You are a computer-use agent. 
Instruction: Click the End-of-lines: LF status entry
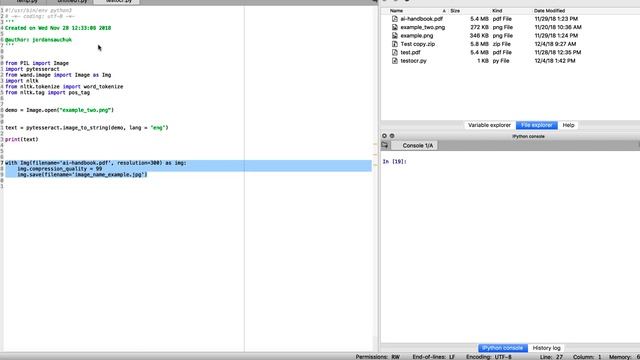pos(433,357)
